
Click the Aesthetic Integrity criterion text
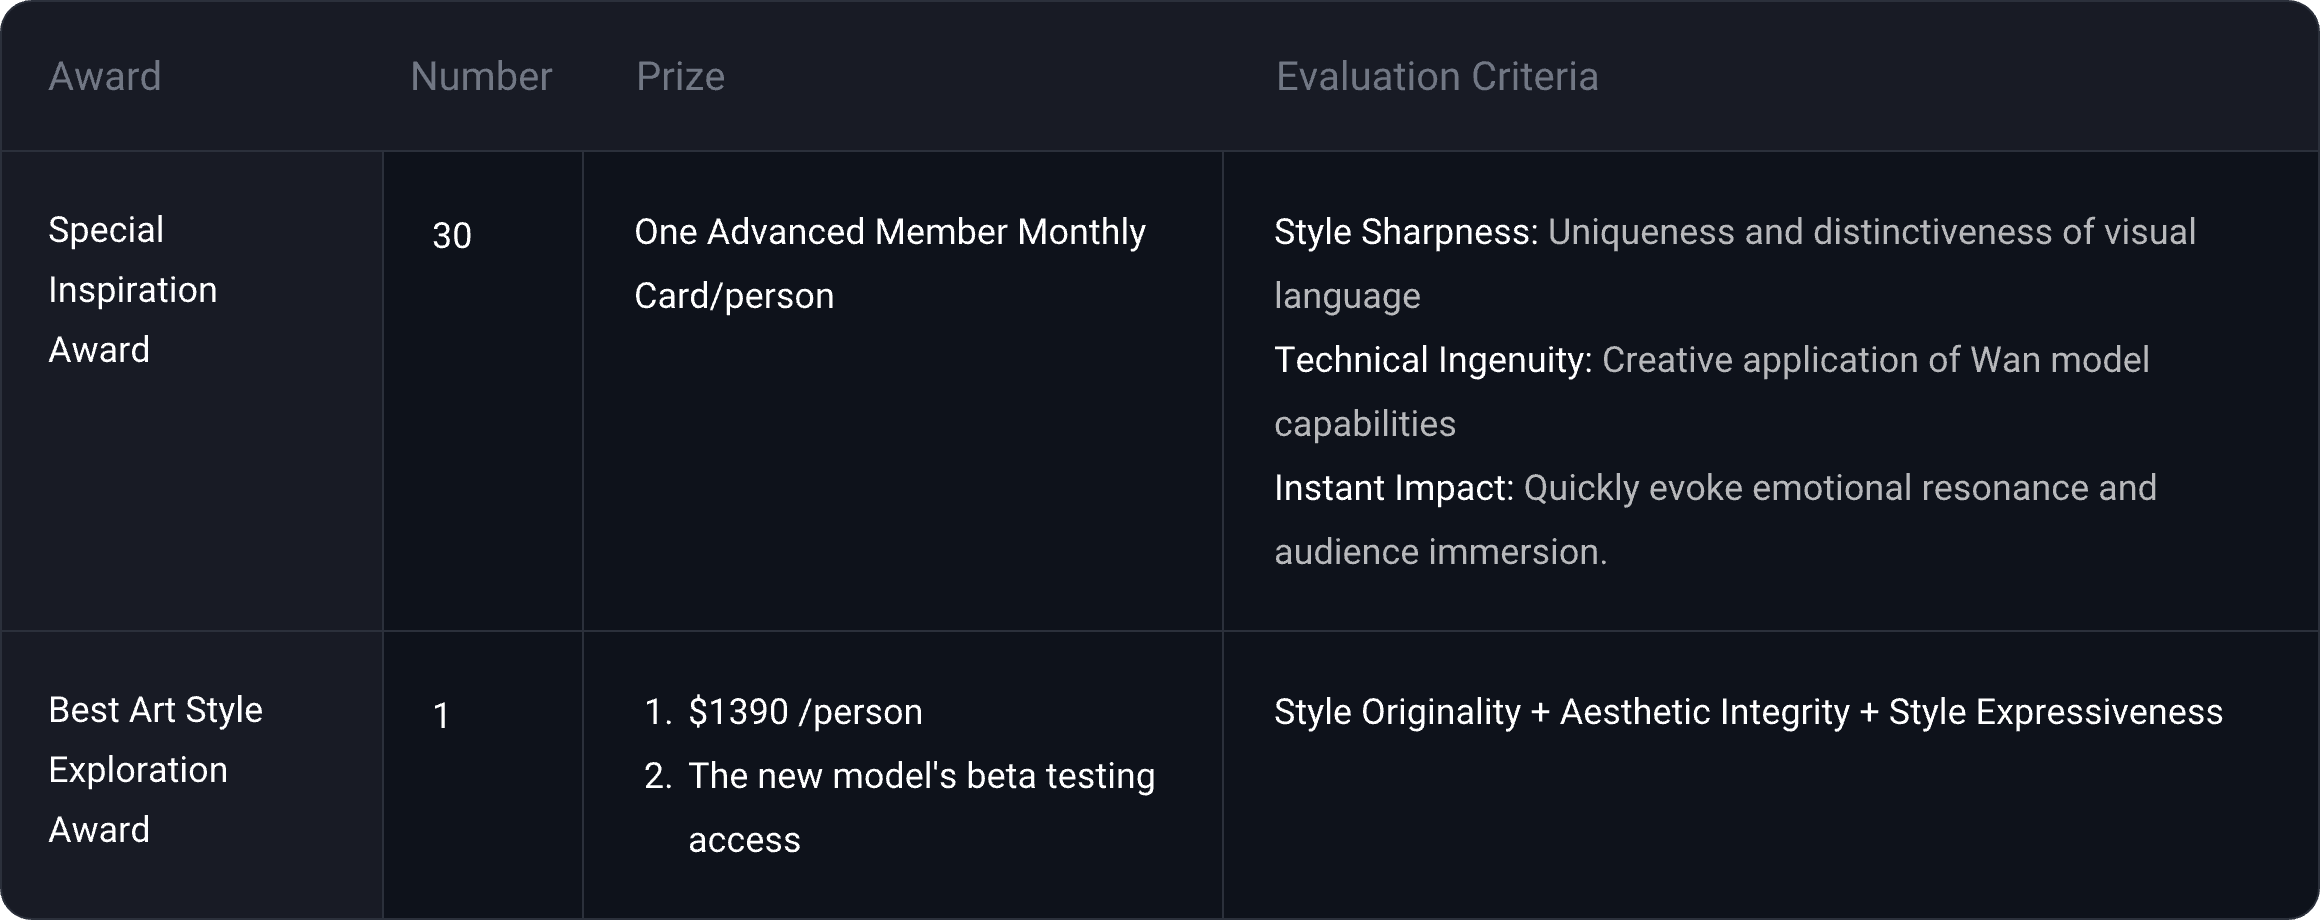(x=1704, y=712)
